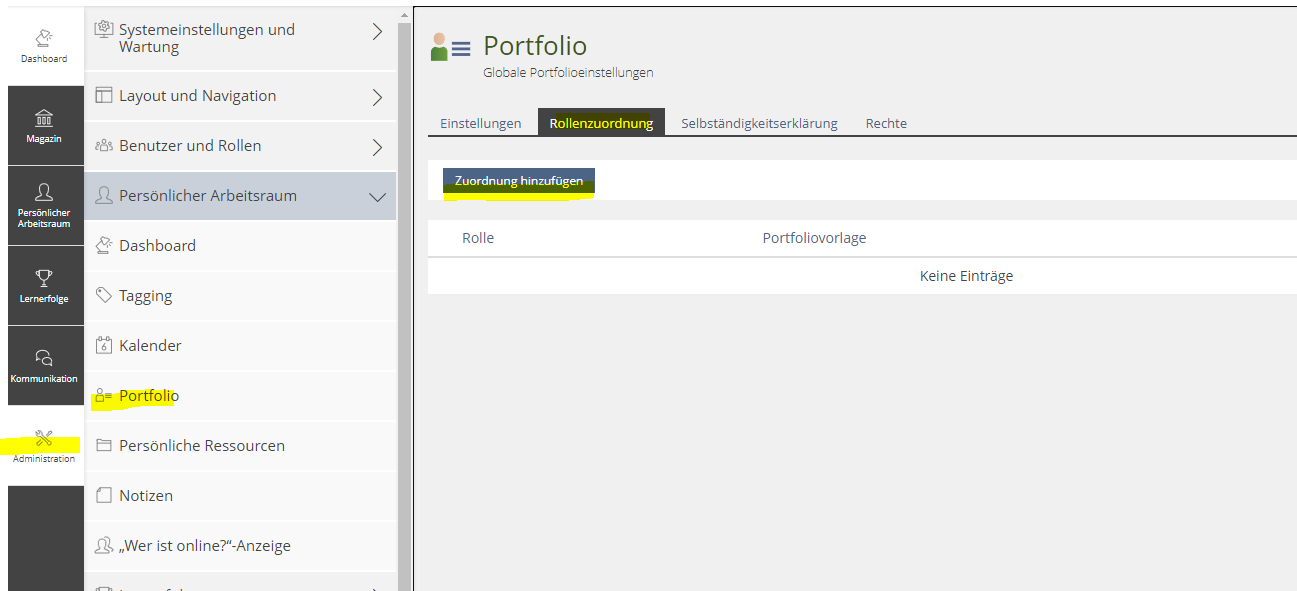This screenshot has height=591, width=1297.
Task: Open the Rechte tab
Action: [x=886, y=123]
